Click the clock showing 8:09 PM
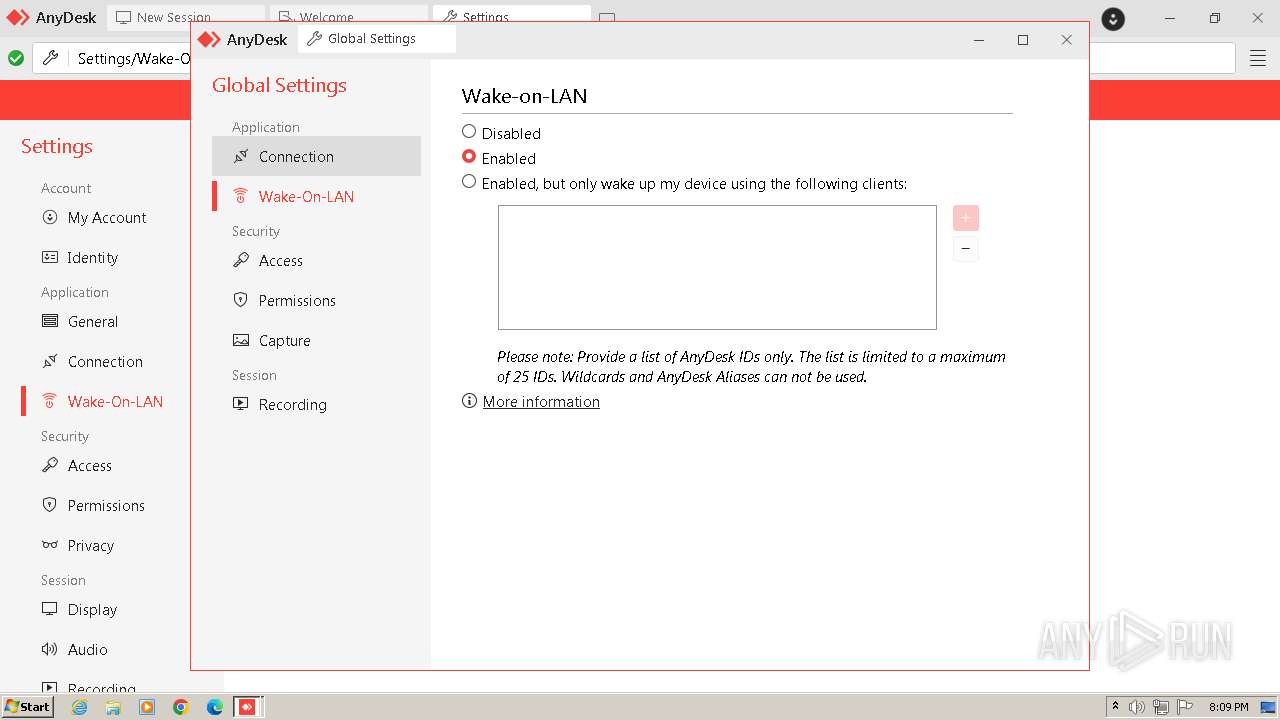Screen dimensions: 1280x720 point(1228,707)
